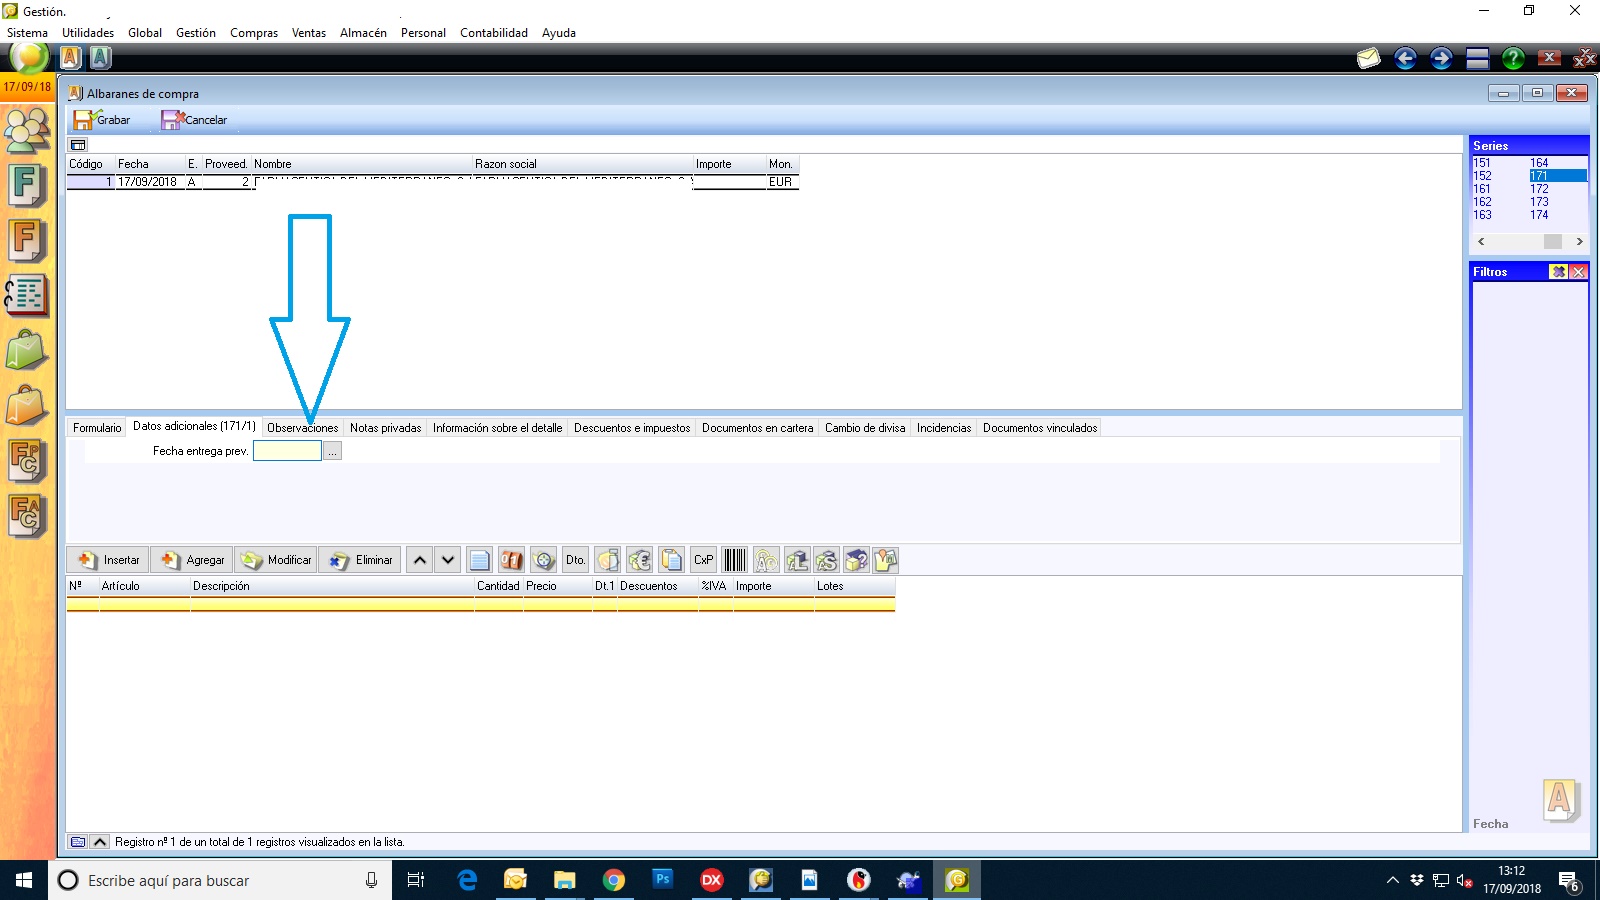This screenshot has height=900, width=1600.
Task: Click the Eliminar line button
Action: pos(360,560)
